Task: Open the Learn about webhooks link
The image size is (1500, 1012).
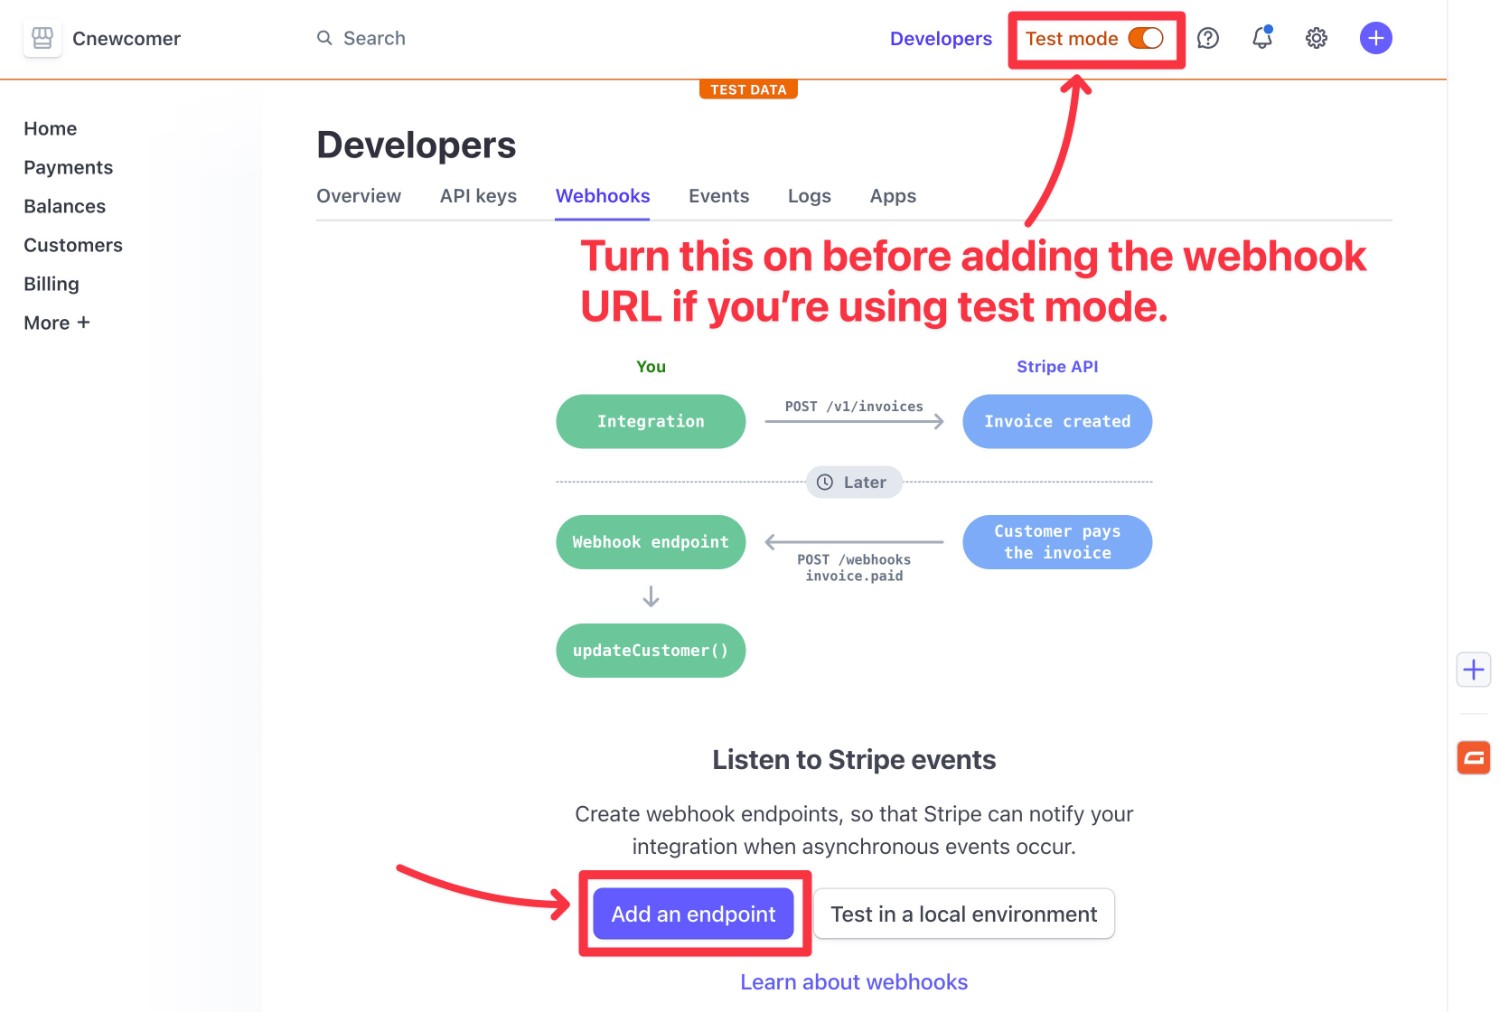Action: coord(853,981)
